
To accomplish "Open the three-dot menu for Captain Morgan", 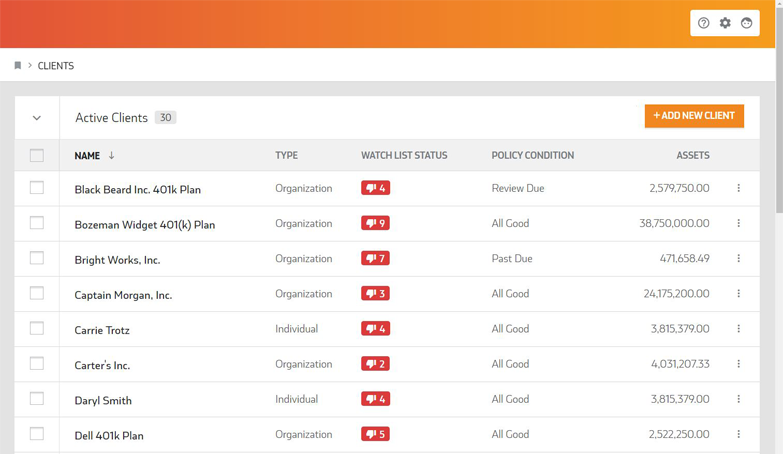I will coord(739,294).
